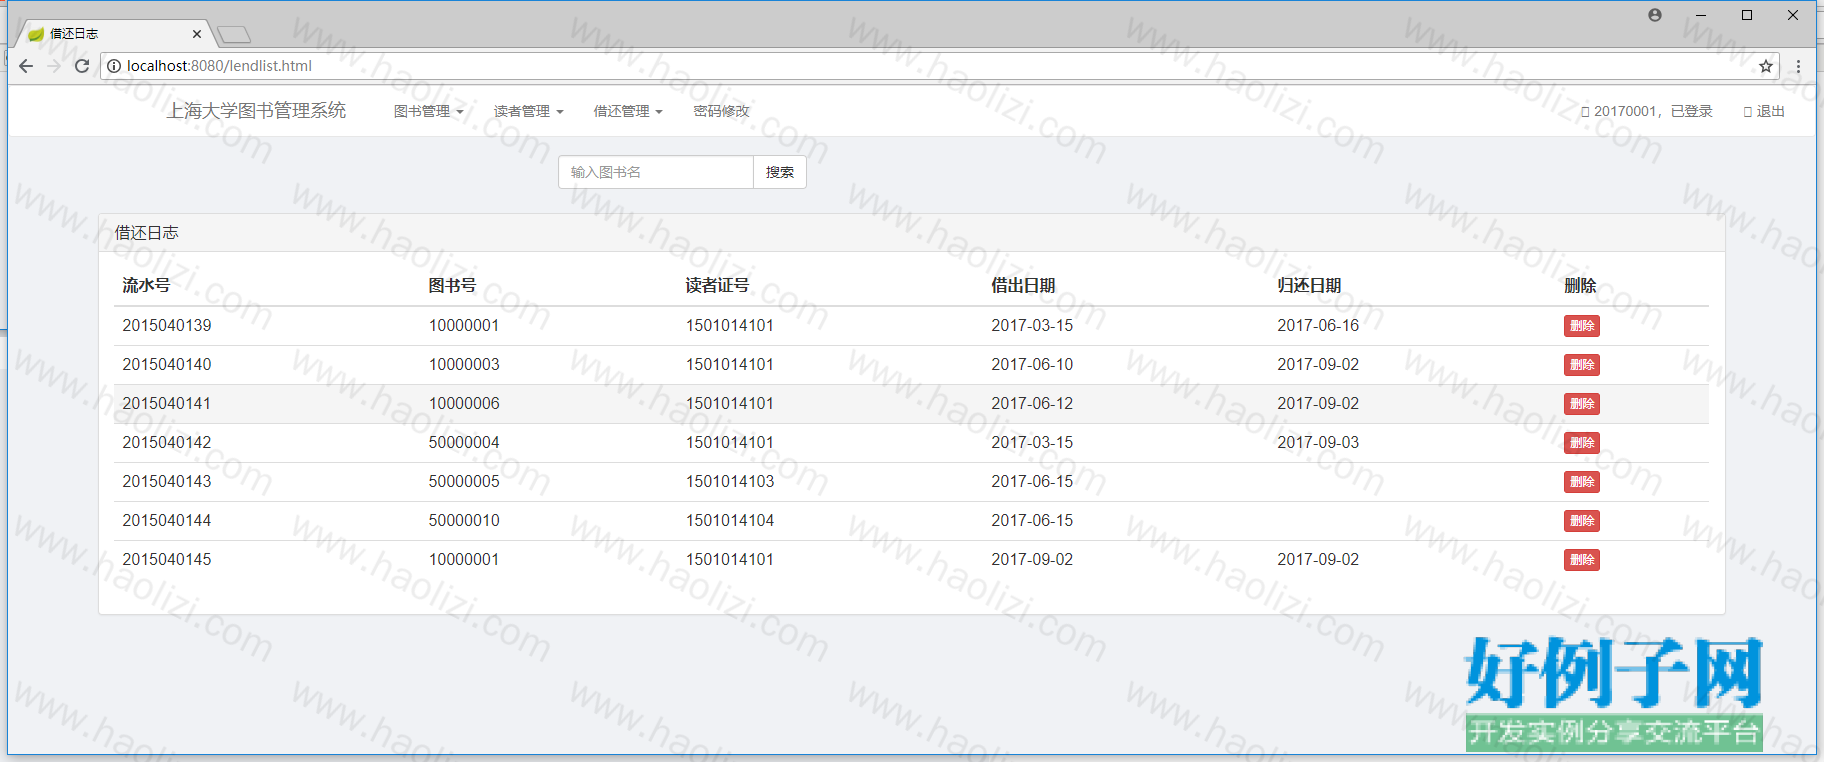Click the 归还日期 column header

point(1309,285)
